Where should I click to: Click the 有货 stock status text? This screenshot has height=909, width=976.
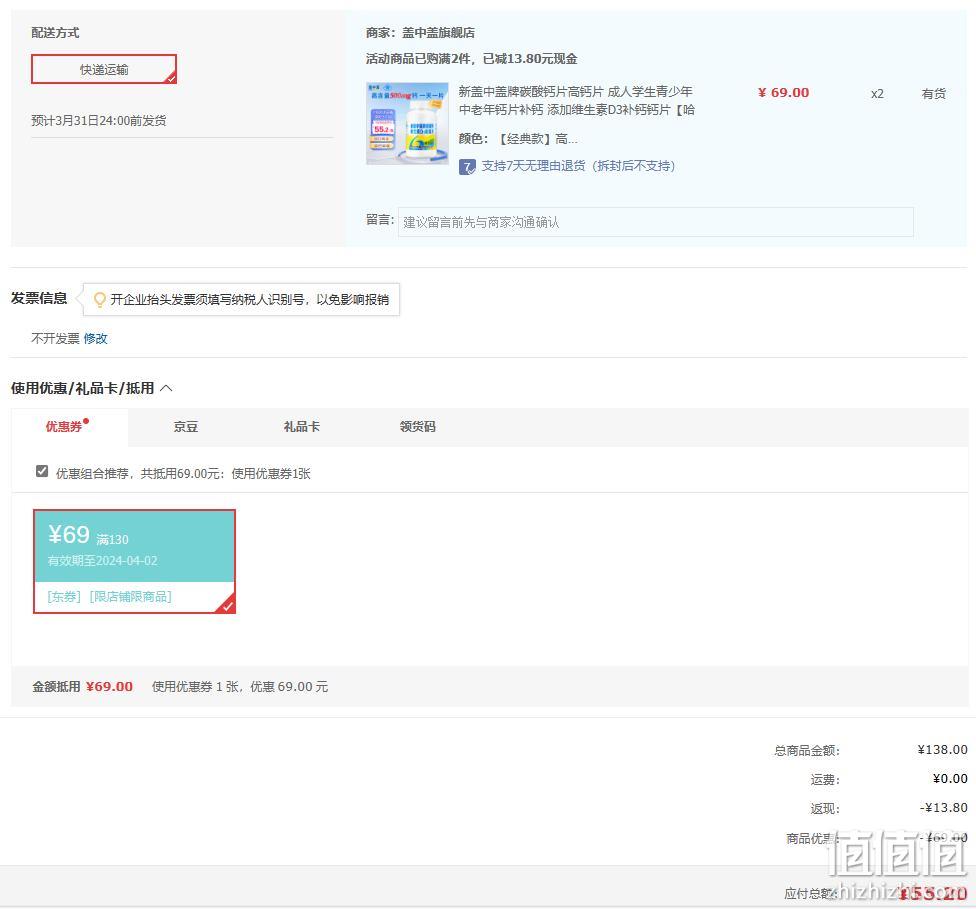click(x=934, y=94)
